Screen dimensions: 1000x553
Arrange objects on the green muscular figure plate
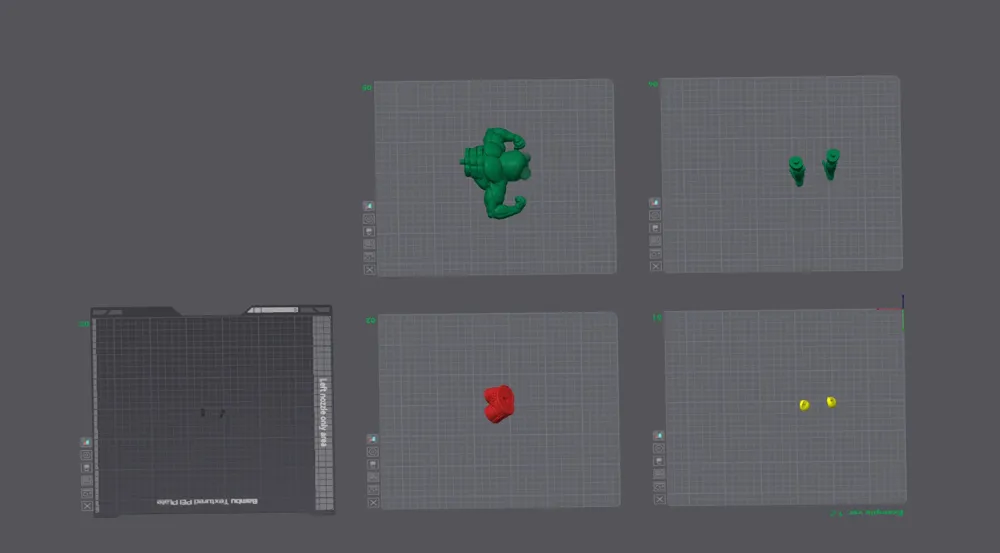[369, 244]
